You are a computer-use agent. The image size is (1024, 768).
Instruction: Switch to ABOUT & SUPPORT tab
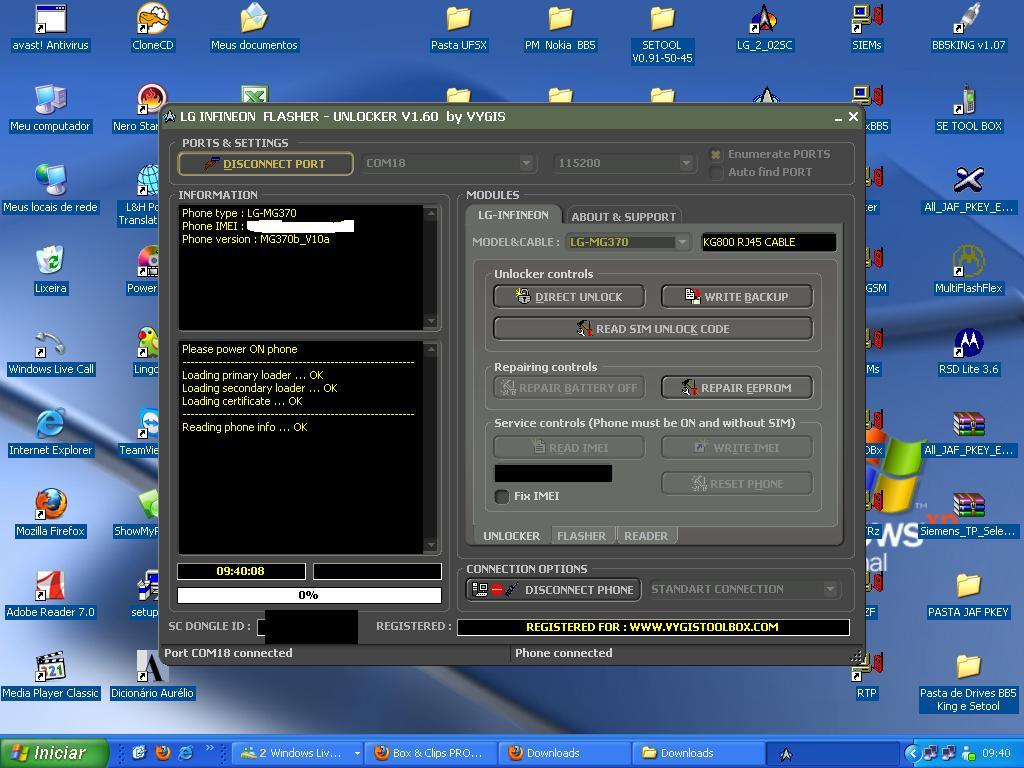point(624,217)
